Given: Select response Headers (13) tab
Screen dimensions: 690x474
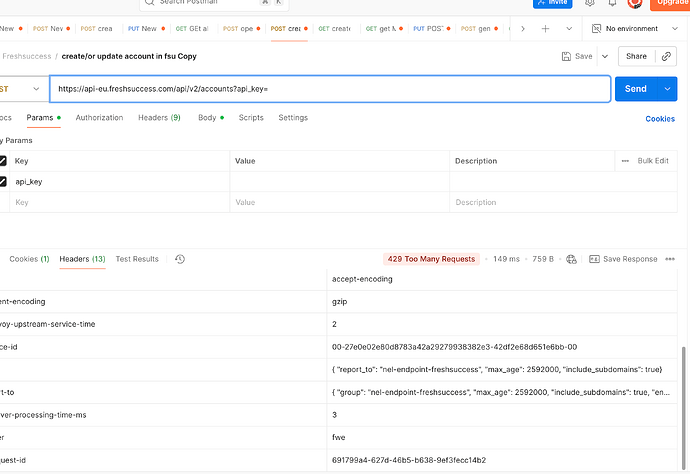Looking at the screenshot, I should click(x=82, y=259).
